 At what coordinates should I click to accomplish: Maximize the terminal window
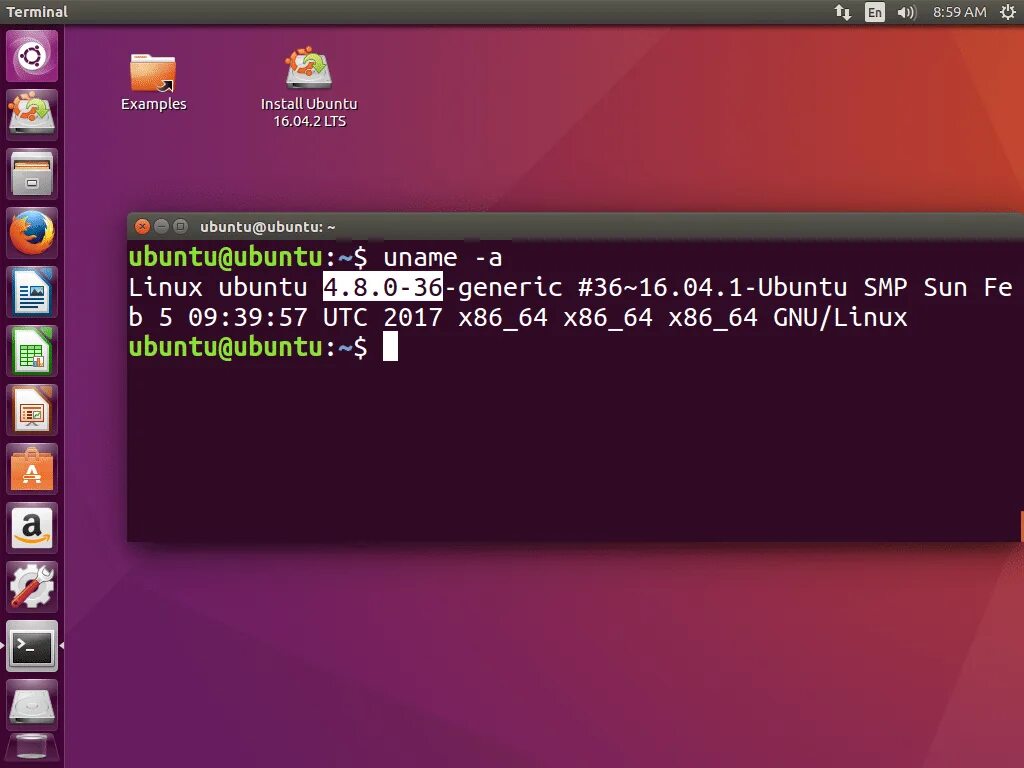(x=180, y=227)
